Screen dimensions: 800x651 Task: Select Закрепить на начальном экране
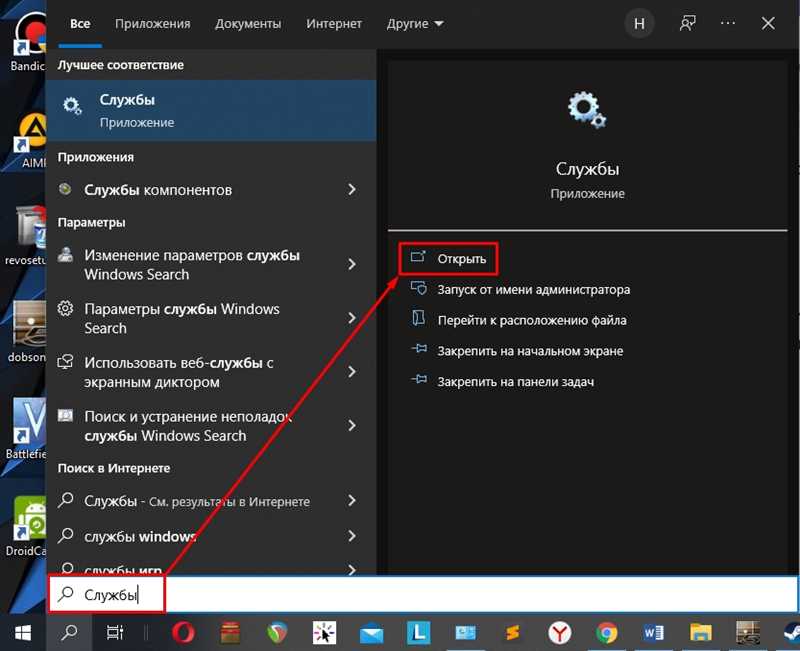[530, 351]
